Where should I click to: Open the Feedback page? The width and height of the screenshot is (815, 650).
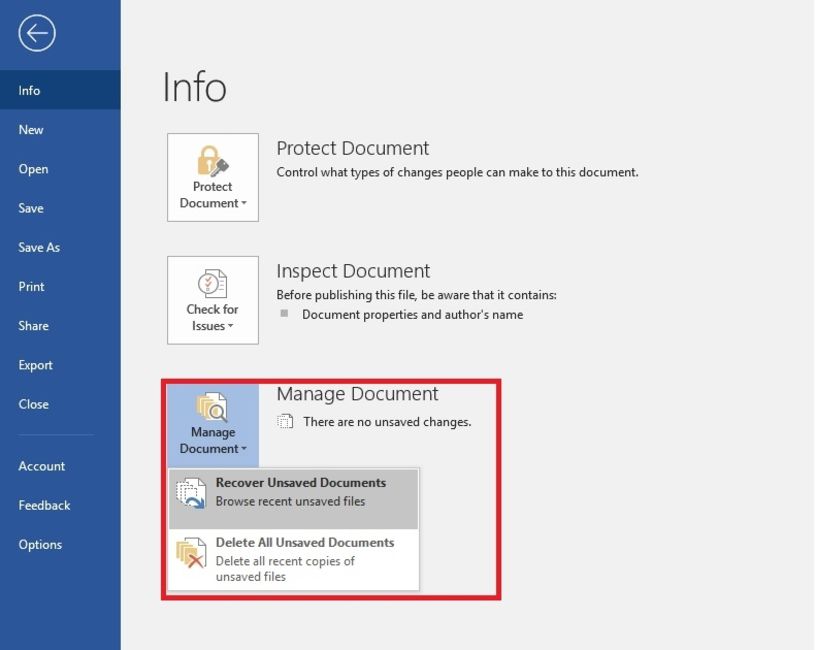[x=60, y=506]
